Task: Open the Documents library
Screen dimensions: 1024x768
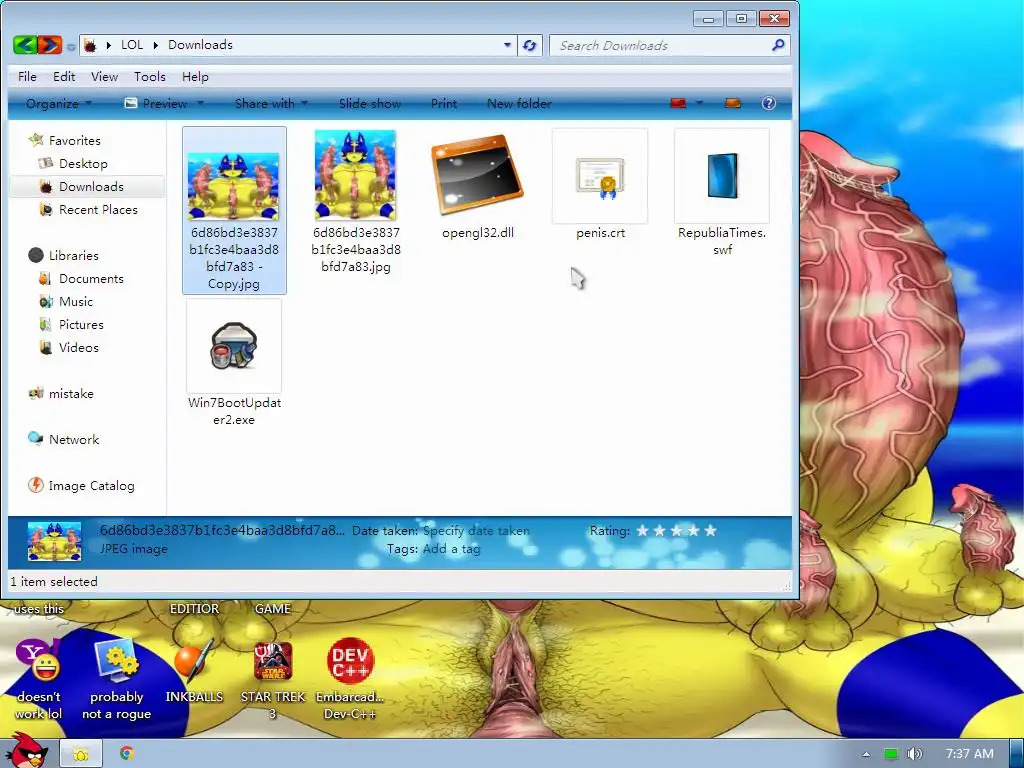Action: point(91,279)
